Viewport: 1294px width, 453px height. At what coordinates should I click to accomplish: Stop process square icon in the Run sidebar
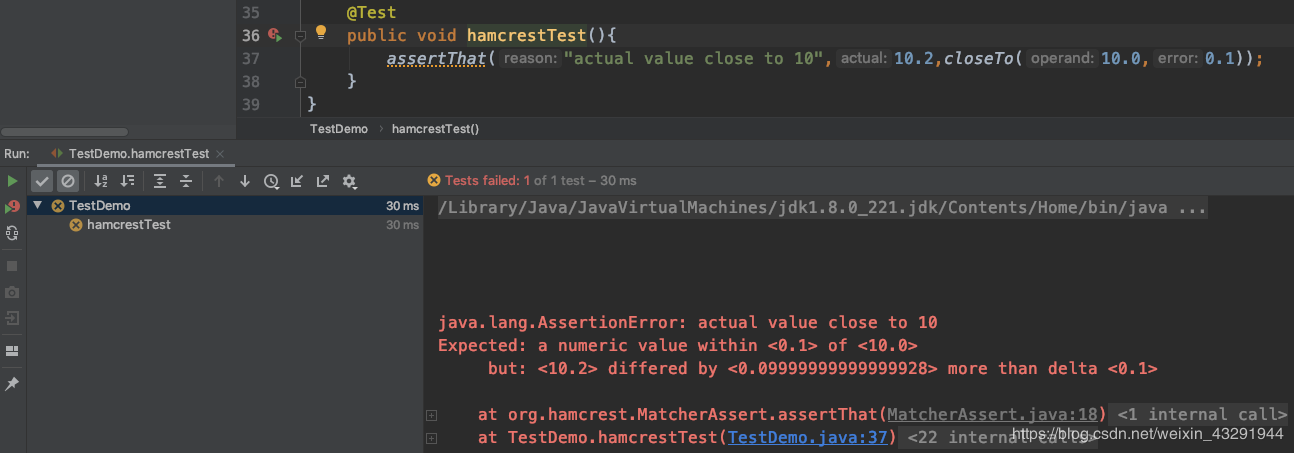[x=12, y=266]
